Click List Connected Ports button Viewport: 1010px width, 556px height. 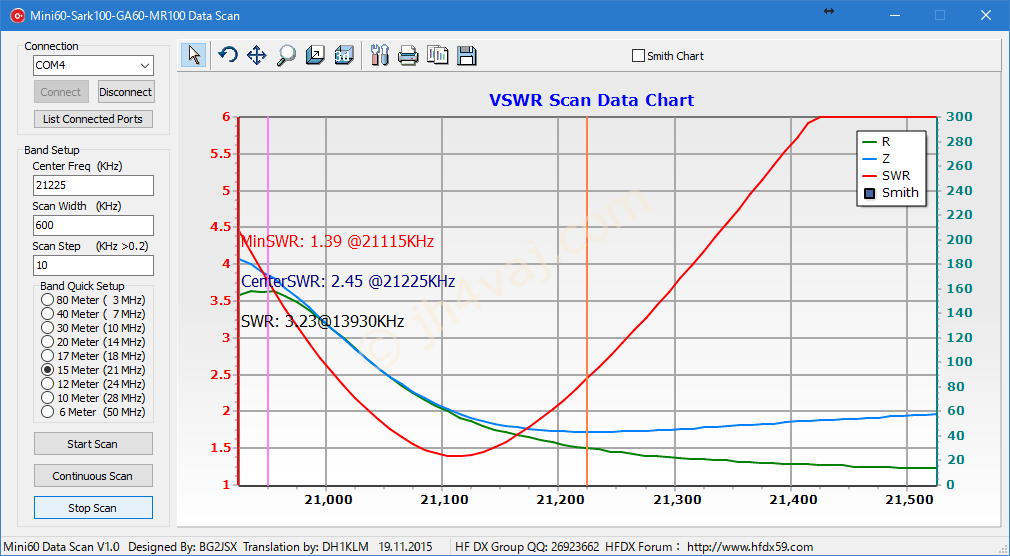[x=93, y=119]
